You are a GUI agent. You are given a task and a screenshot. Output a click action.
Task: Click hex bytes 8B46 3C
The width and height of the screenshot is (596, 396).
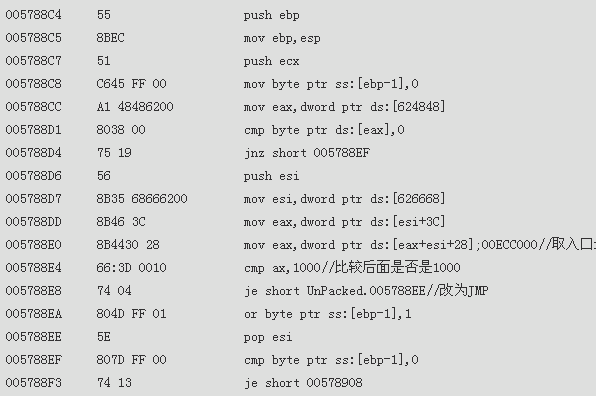point(121,222)
